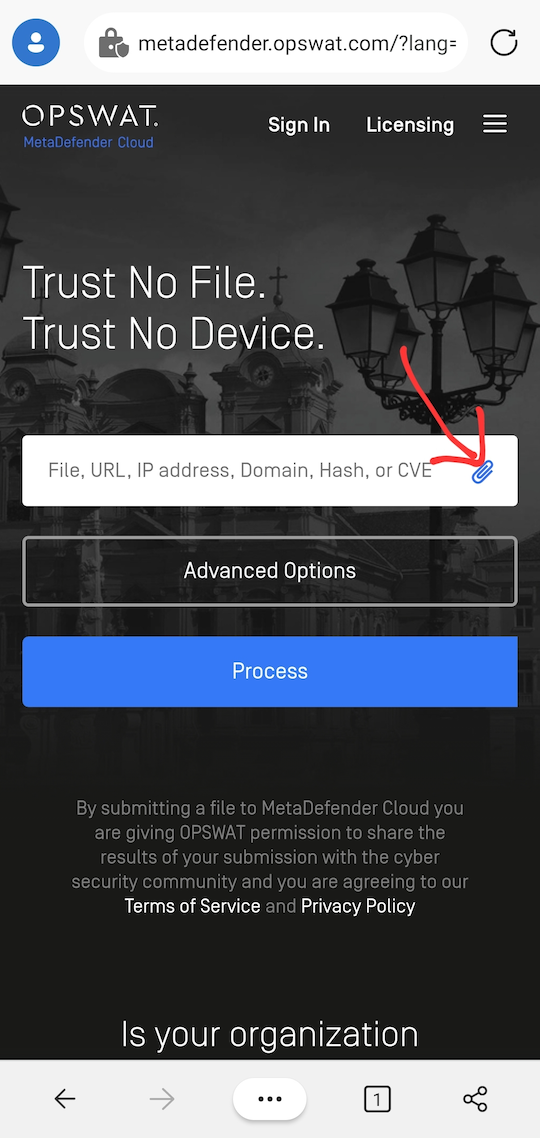Click the Sign In menu item
Screen dimensions: 540x1138
click(x=299, y=125)
